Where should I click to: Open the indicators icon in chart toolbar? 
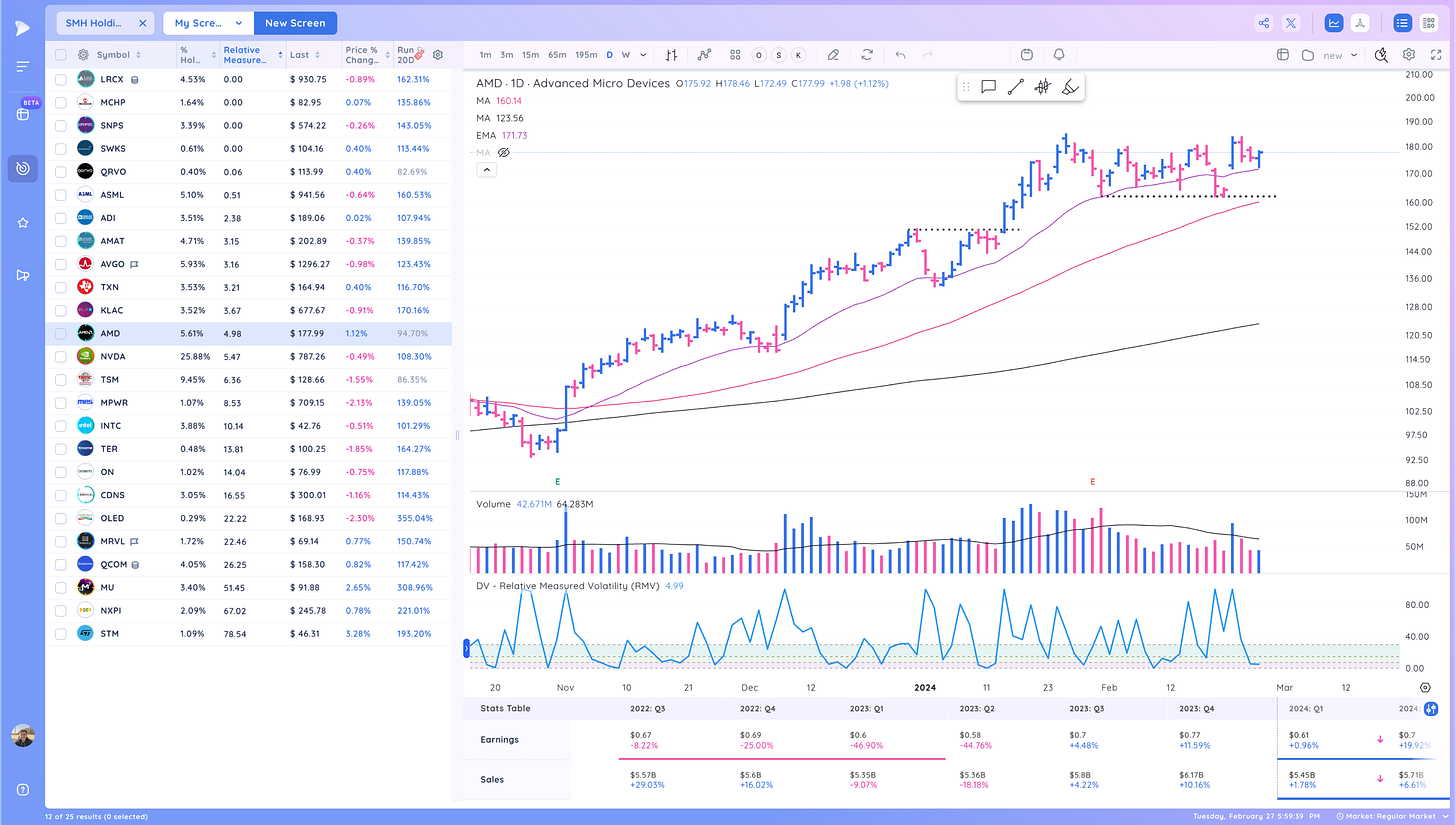[704, 55]
